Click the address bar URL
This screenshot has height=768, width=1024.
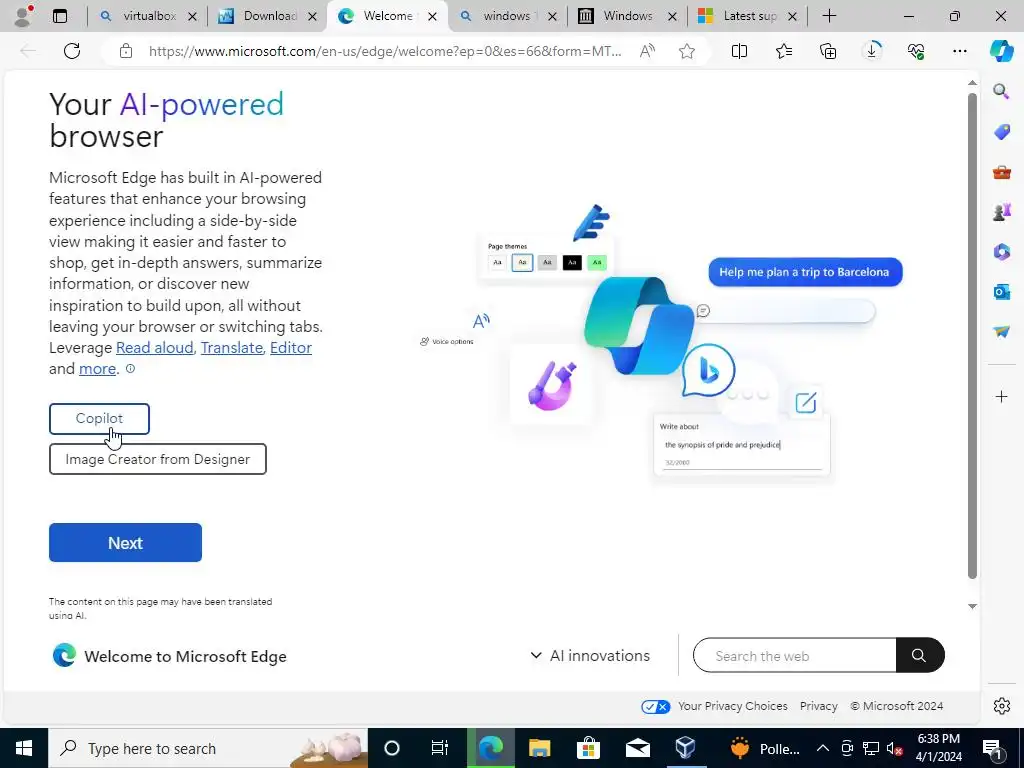tap(385, 51)
